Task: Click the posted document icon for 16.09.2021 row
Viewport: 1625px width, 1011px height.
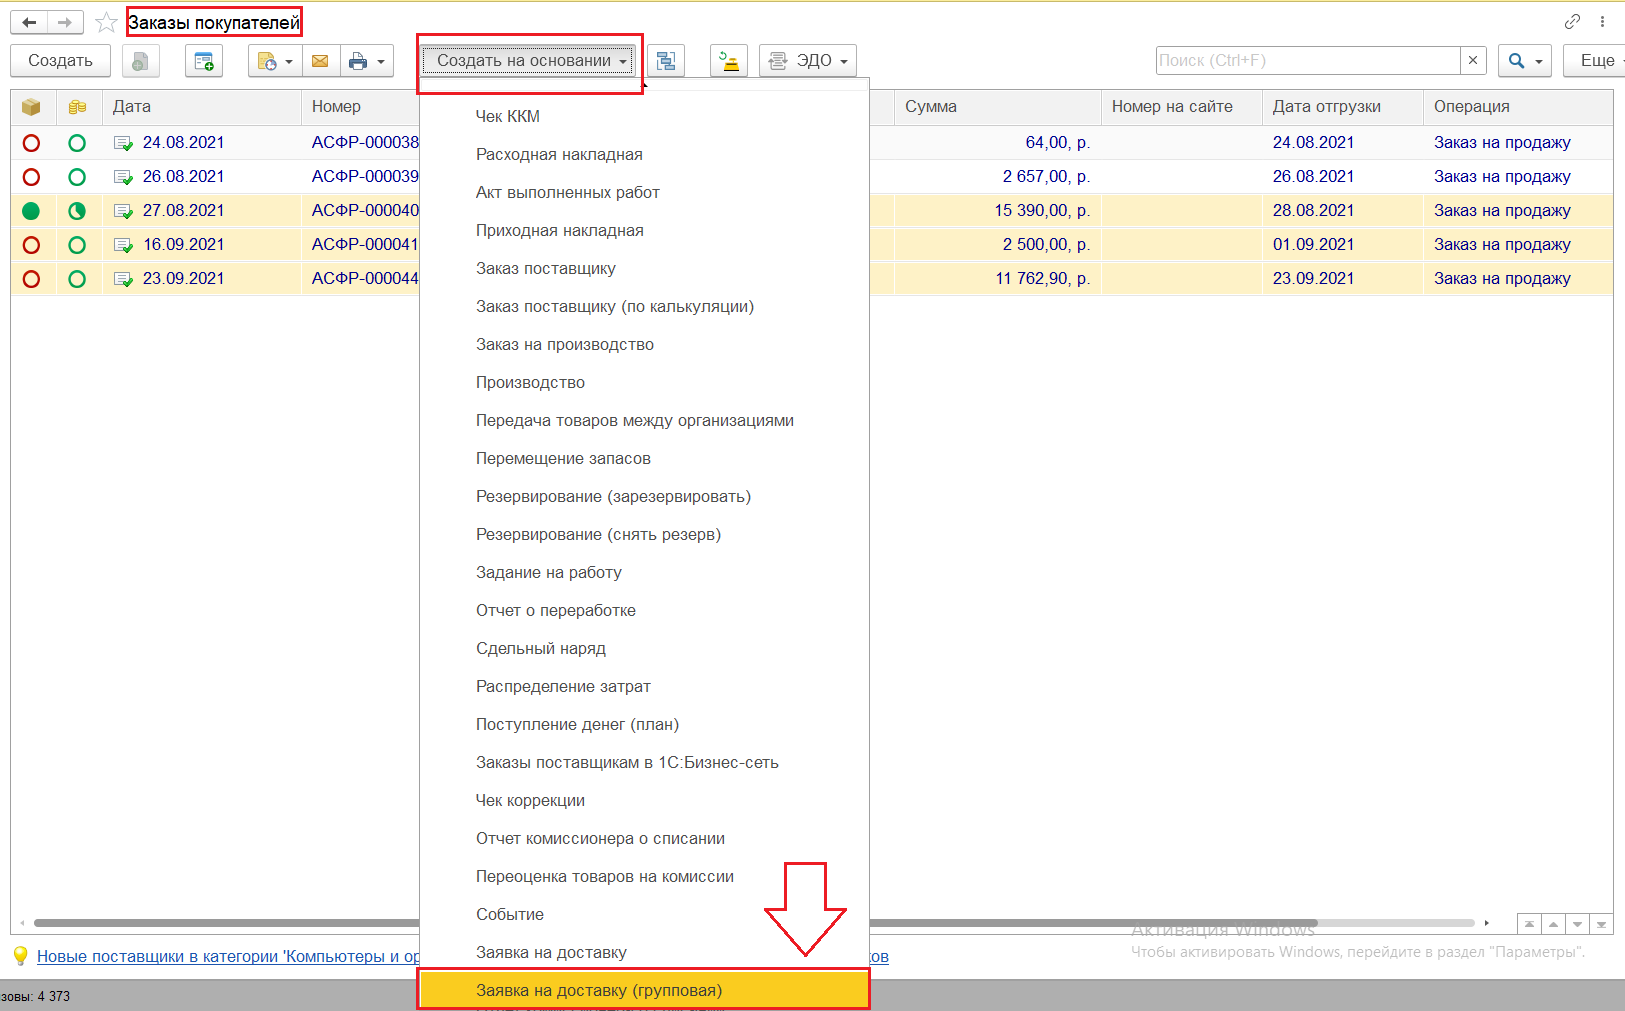Action: pos(123,246)
